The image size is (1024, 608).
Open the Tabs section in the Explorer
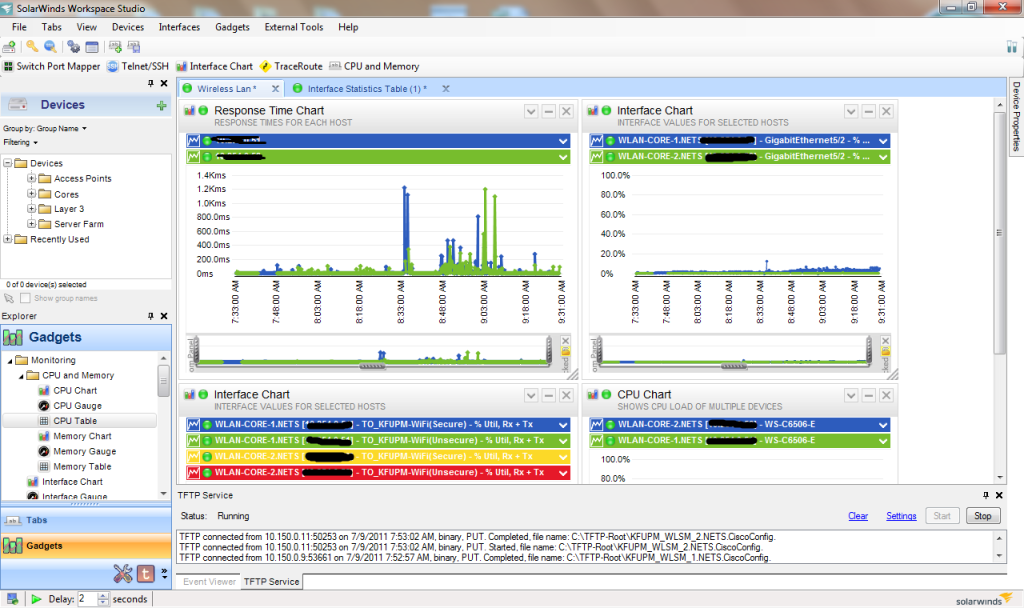86,520
